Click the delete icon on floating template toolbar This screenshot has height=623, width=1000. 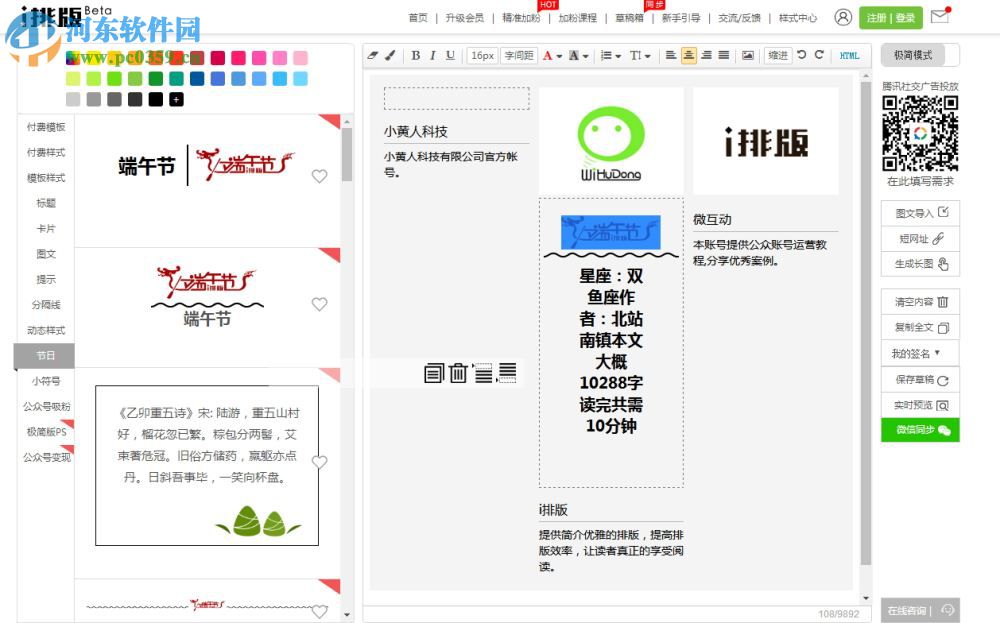pyautogui.click(x=459, y=372)
